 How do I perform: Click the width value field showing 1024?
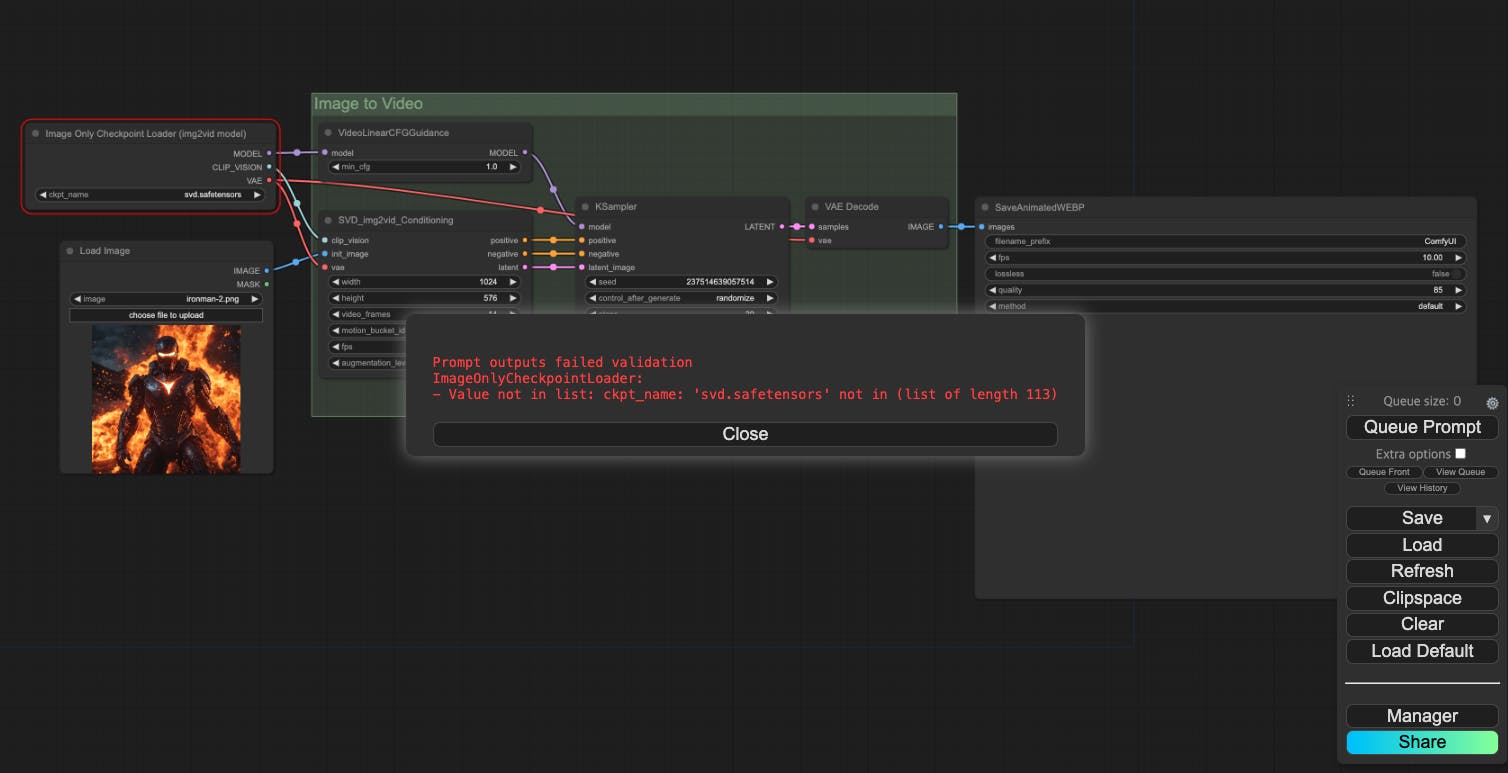424,282
